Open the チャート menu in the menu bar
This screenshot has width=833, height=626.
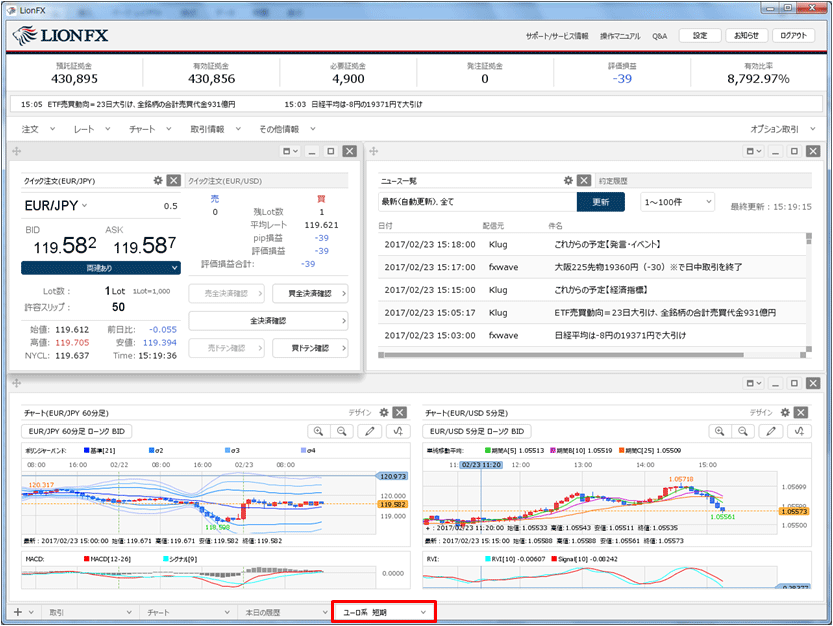(x=150, y=129)
